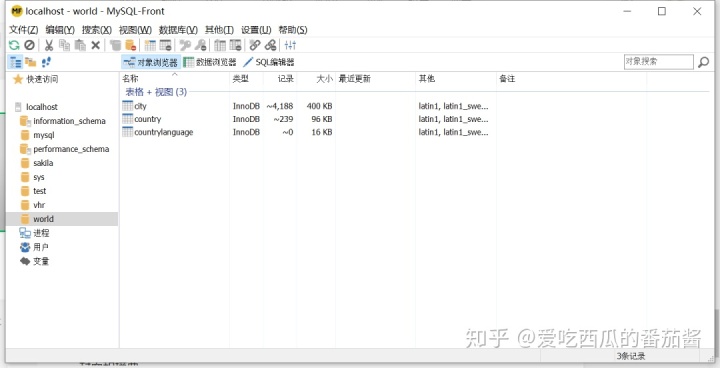This screenshot has height=368, width=720.
Task: Switch to 对象浏览器 object browser view
Action: pyautogui.click(x=151, y=62)
